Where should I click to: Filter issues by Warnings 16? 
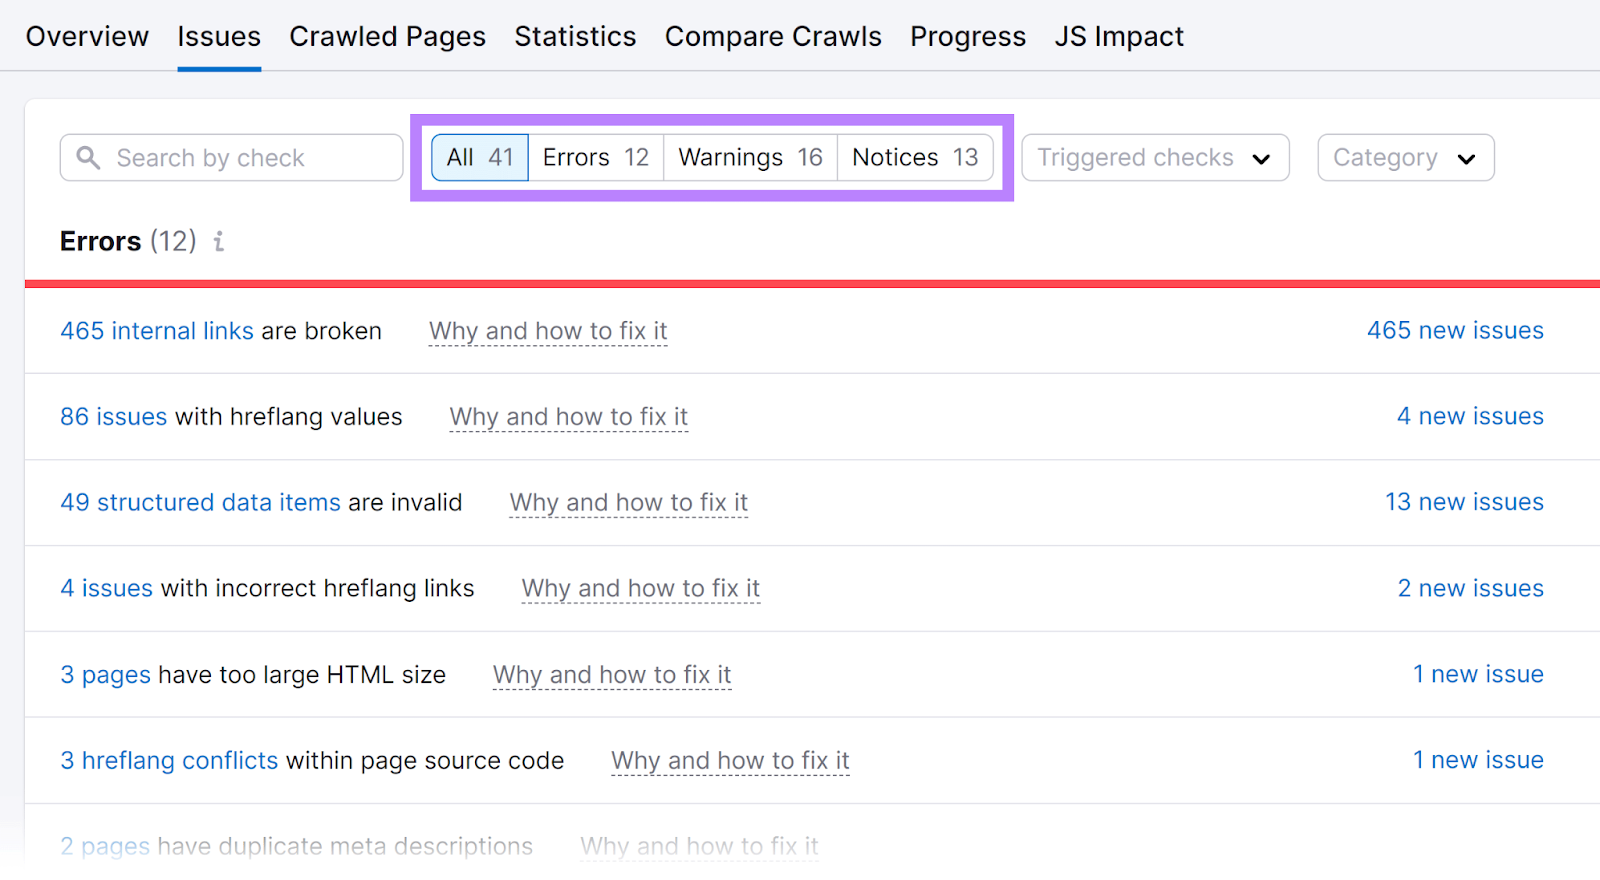(x=750, y=158)
